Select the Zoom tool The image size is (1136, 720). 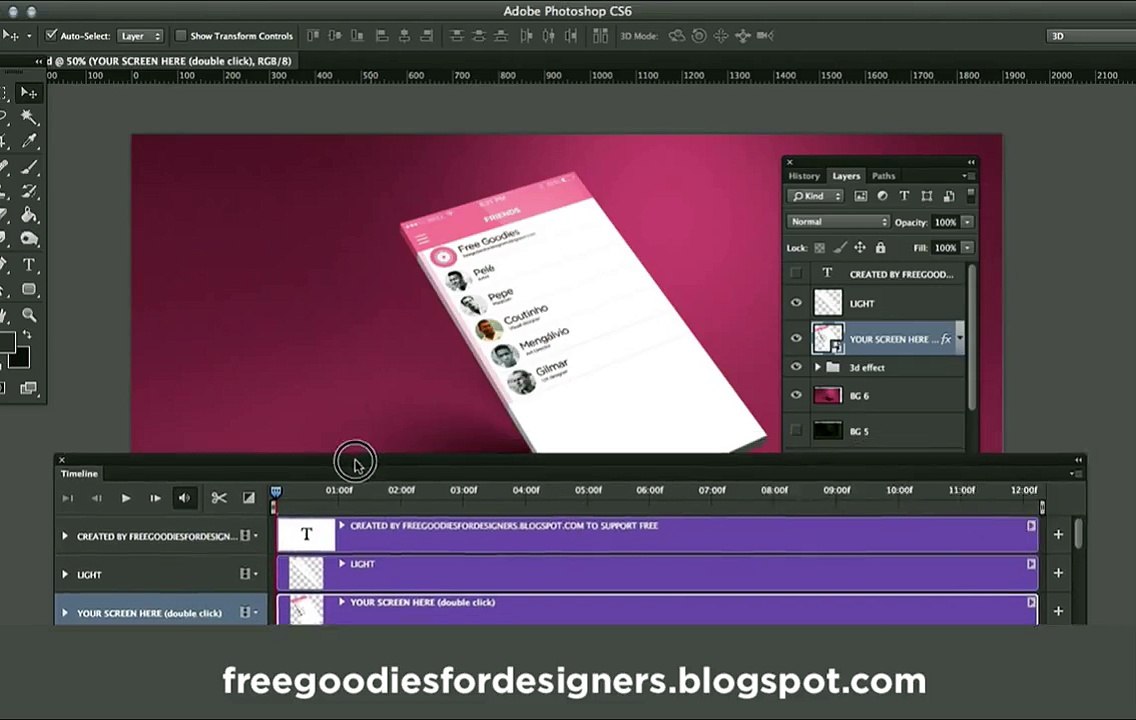29,314
